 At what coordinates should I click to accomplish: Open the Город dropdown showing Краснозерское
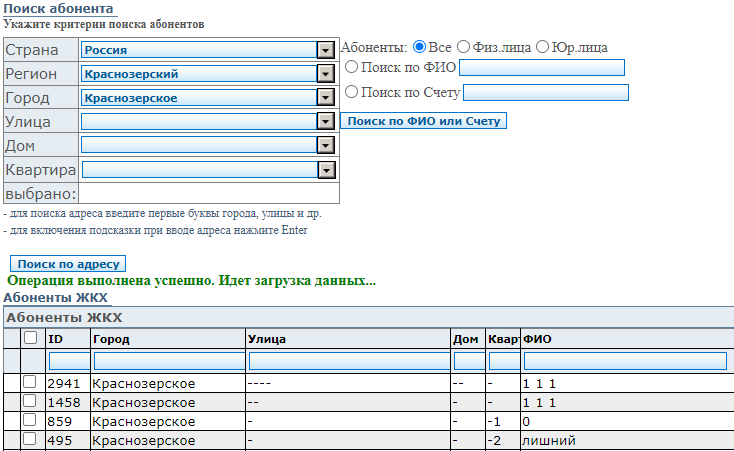tap(324, 98)
